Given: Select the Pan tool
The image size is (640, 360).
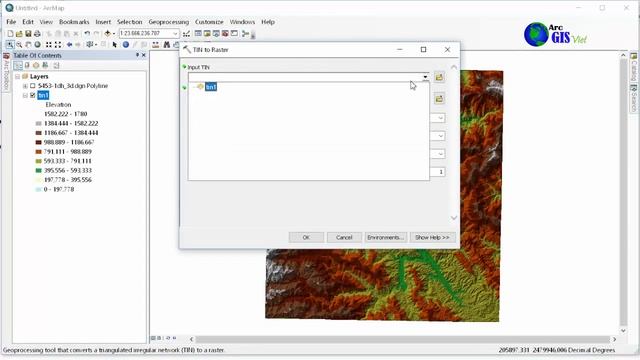Looking at the screenshot, I should pyautogui.click(x=28, y=44).
